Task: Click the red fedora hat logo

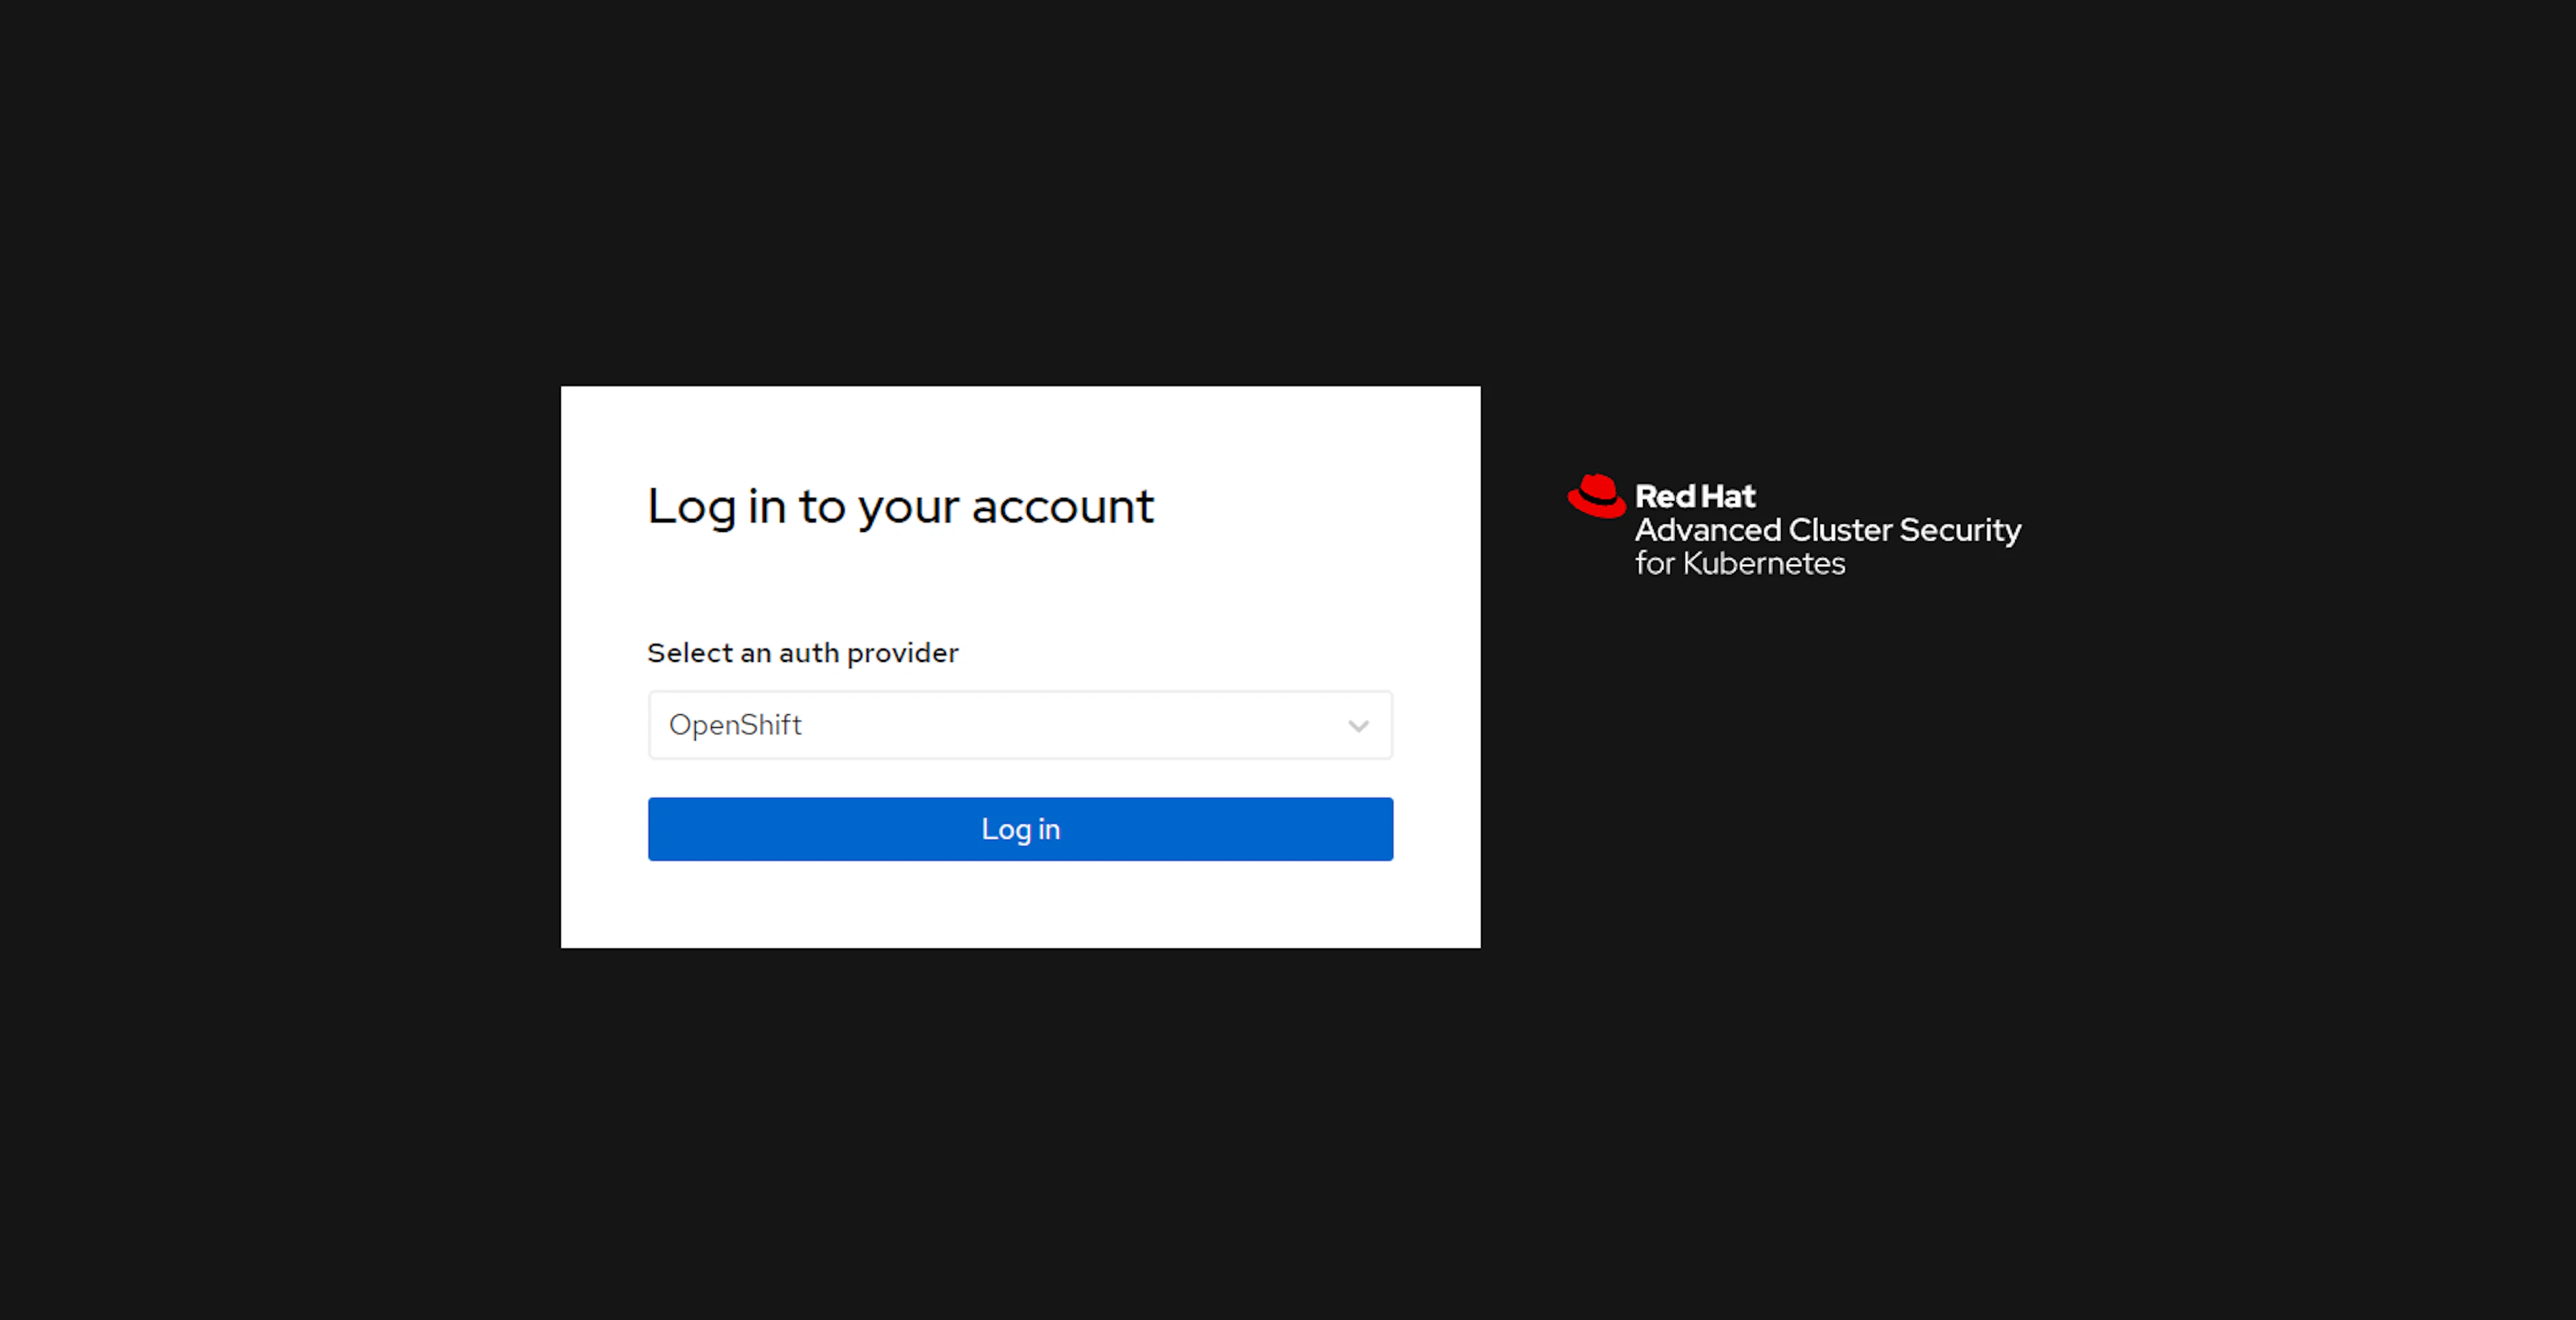Action: 1596,496
